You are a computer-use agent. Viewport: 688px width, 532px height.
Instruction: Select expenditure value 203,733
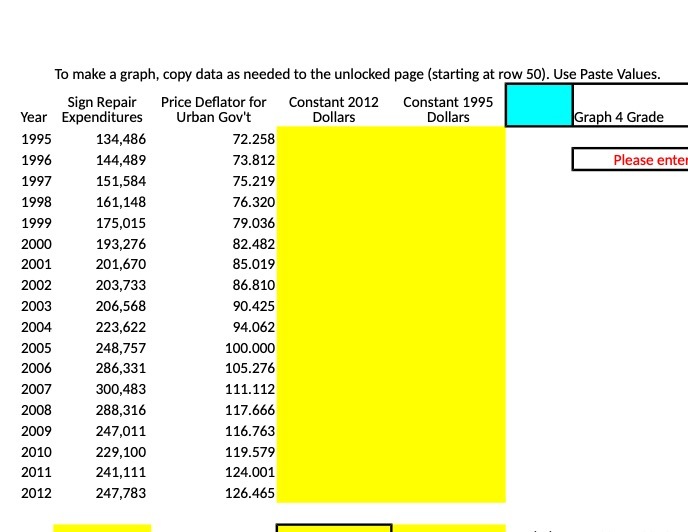(x=121, y=285)
